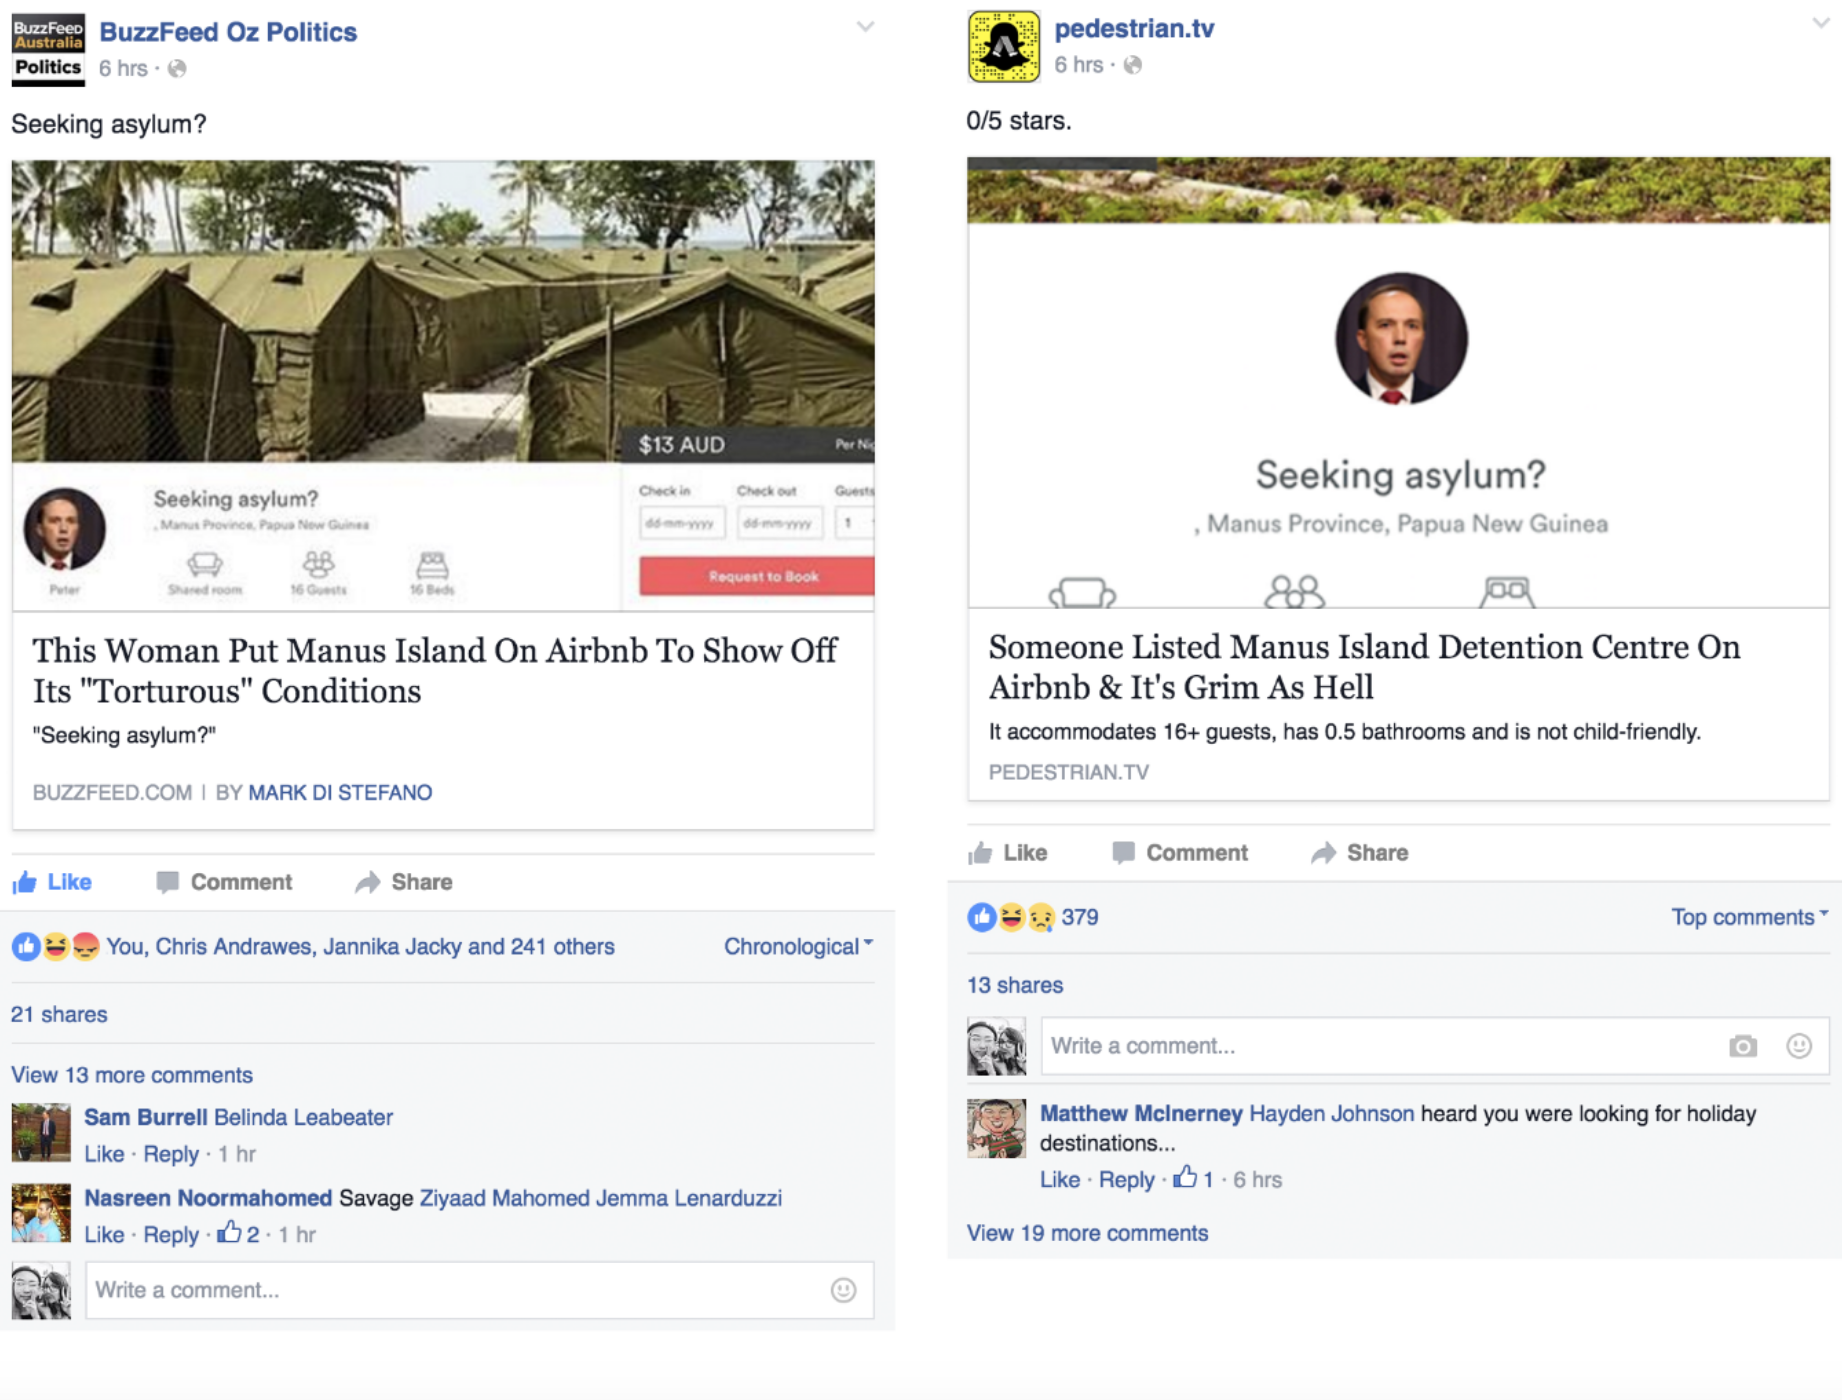Open the BuzzFeed post options chevron
Viewport: 1842px width, 1400px height.
(865, 27)
